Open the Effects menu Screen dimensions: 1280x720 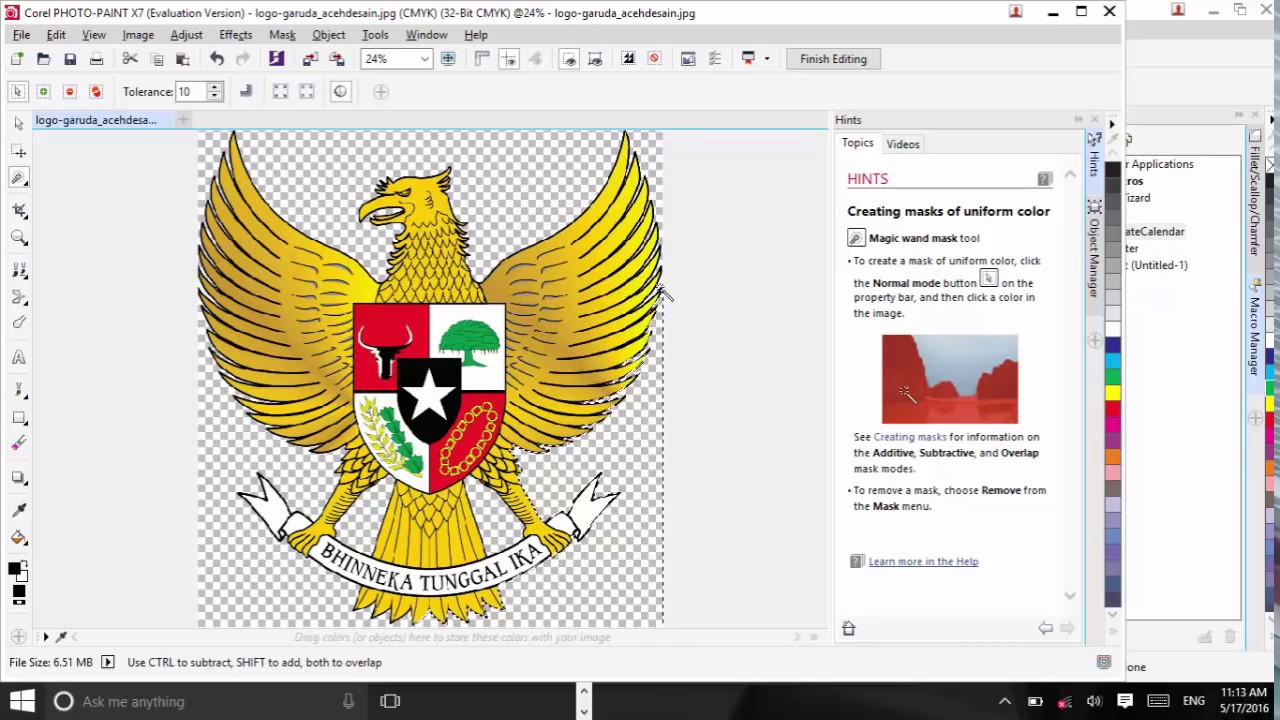pyautogui.click(x=236, y=35)
